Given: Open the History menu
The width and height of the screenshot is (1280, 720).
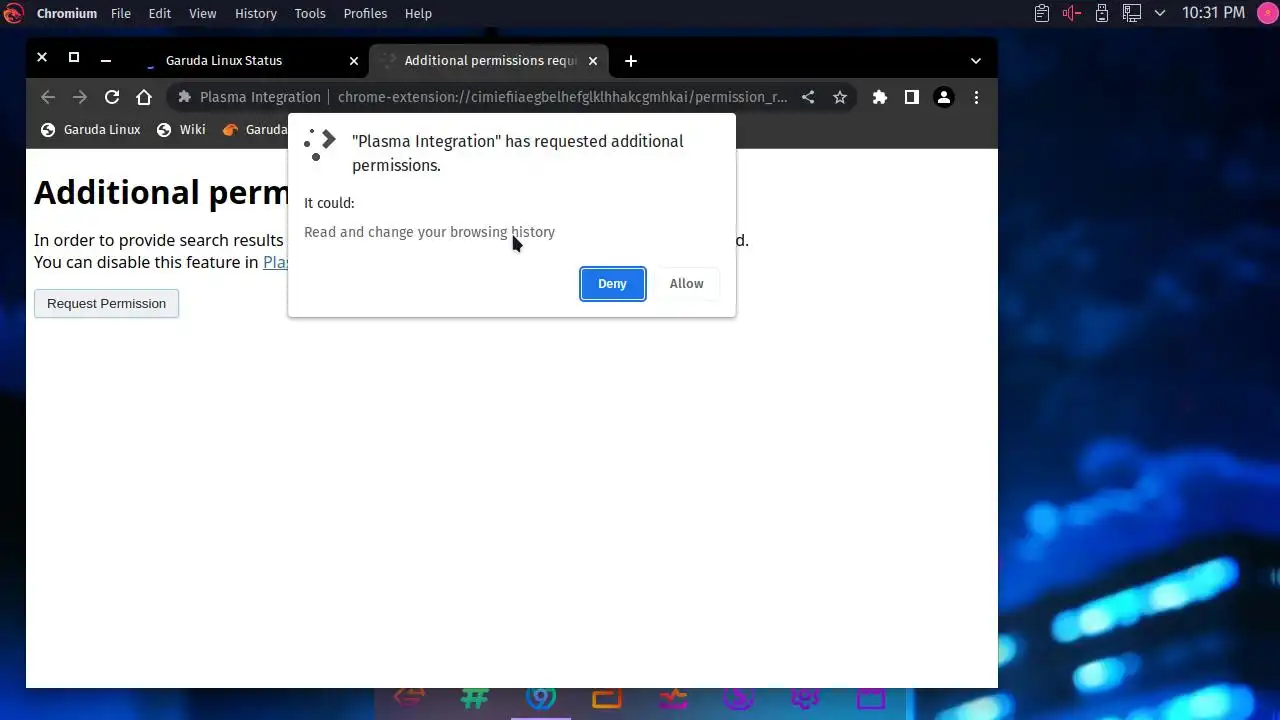Looking at the screenshot, I should 256,13.
